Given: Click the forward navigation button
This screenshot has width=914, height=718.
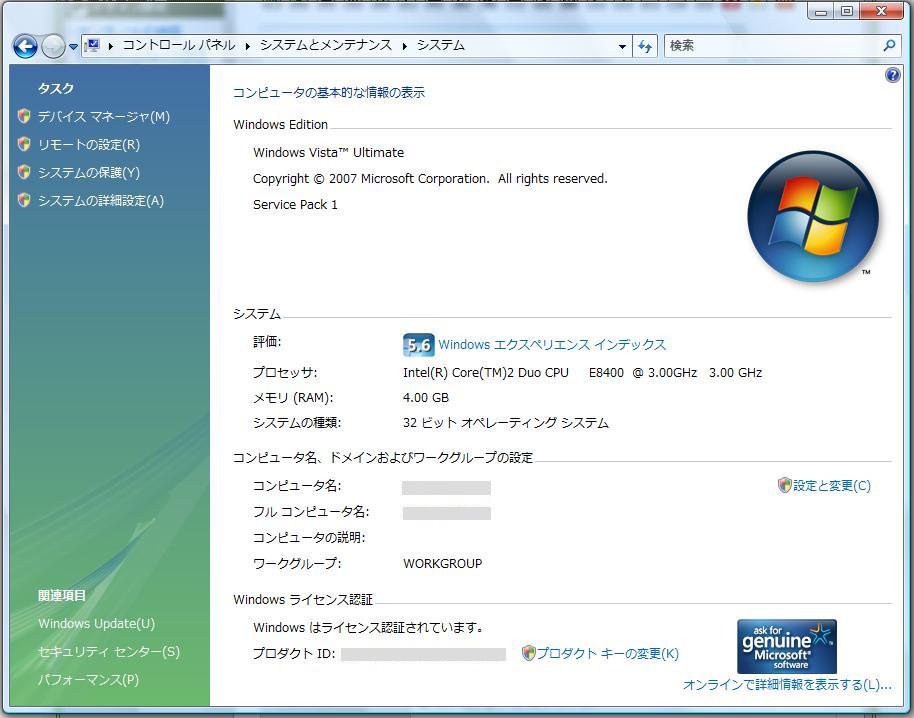Looking at the screenshot, I should point(53,46).
